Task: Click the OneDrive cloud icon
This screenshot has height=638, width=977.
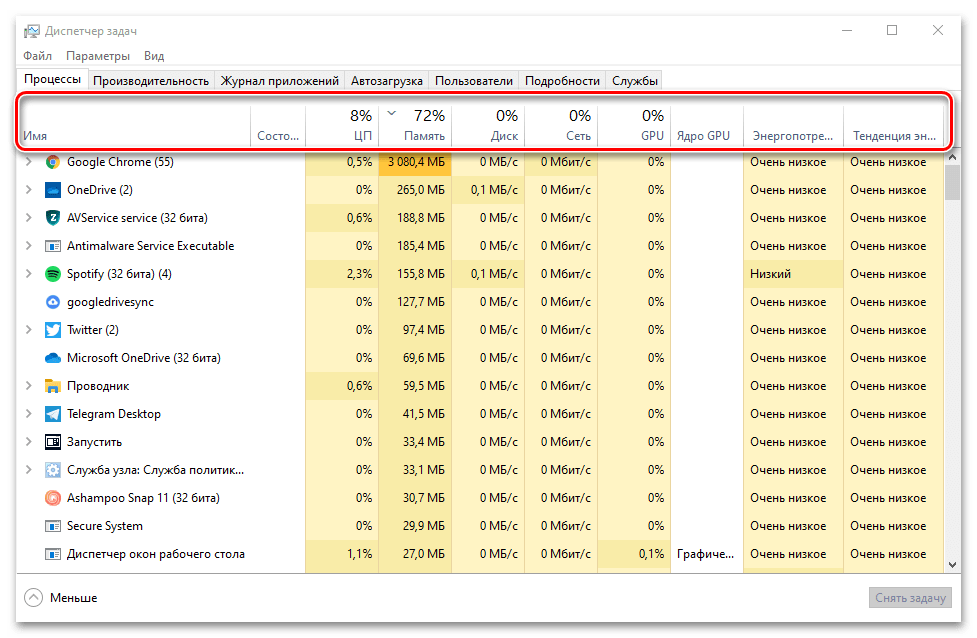Action: tap(53, 190)
